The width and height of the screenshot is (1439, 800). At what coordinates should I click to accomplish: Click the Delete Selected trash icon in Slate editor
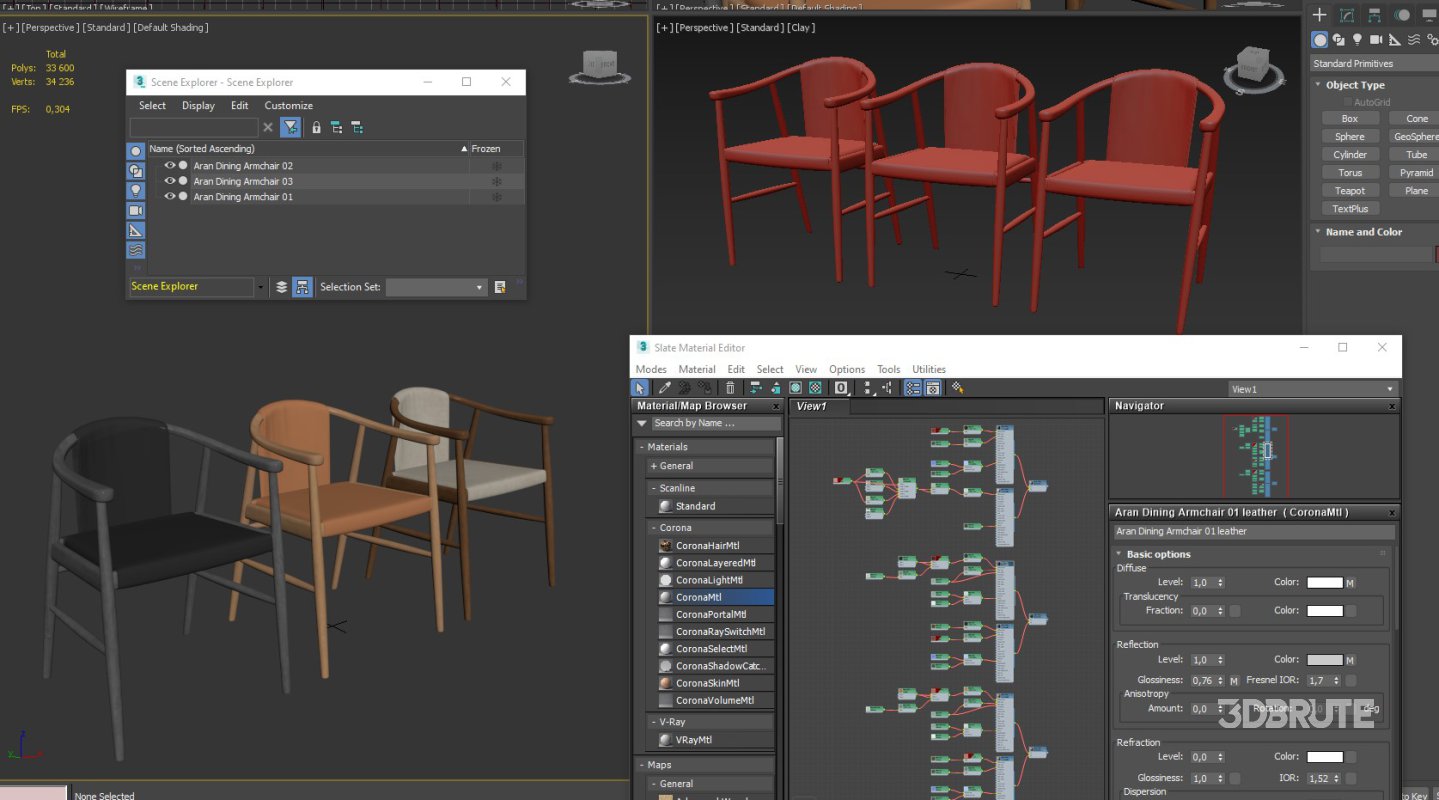[x=731, y=388]
